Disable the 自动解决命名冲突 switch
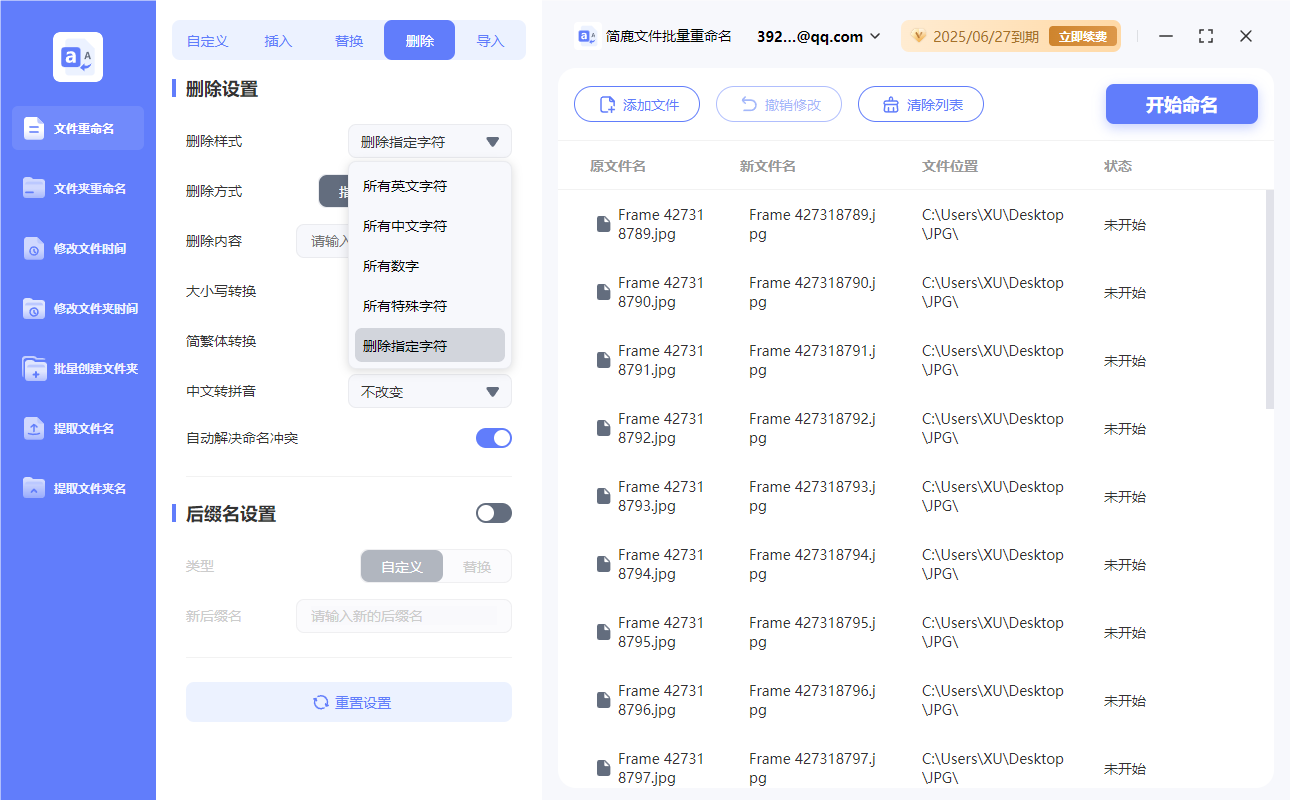1290x800 pixels. (493, 437)
